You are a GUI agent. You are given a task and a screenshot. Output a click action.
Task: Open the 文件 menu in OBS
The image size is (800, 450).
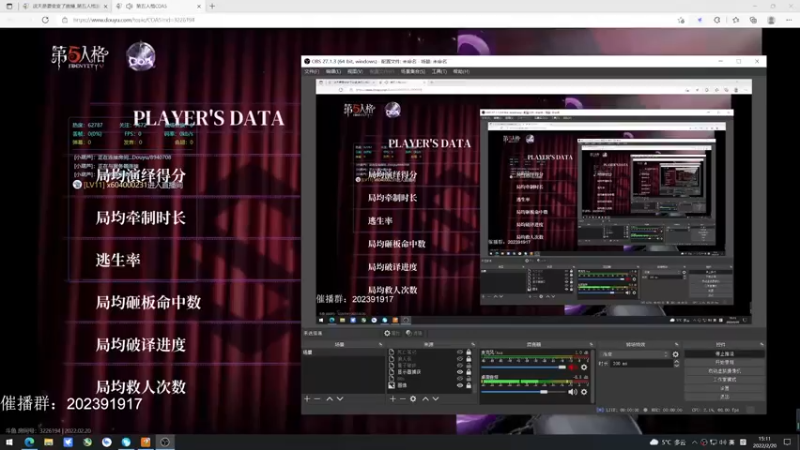coord(311,71)
